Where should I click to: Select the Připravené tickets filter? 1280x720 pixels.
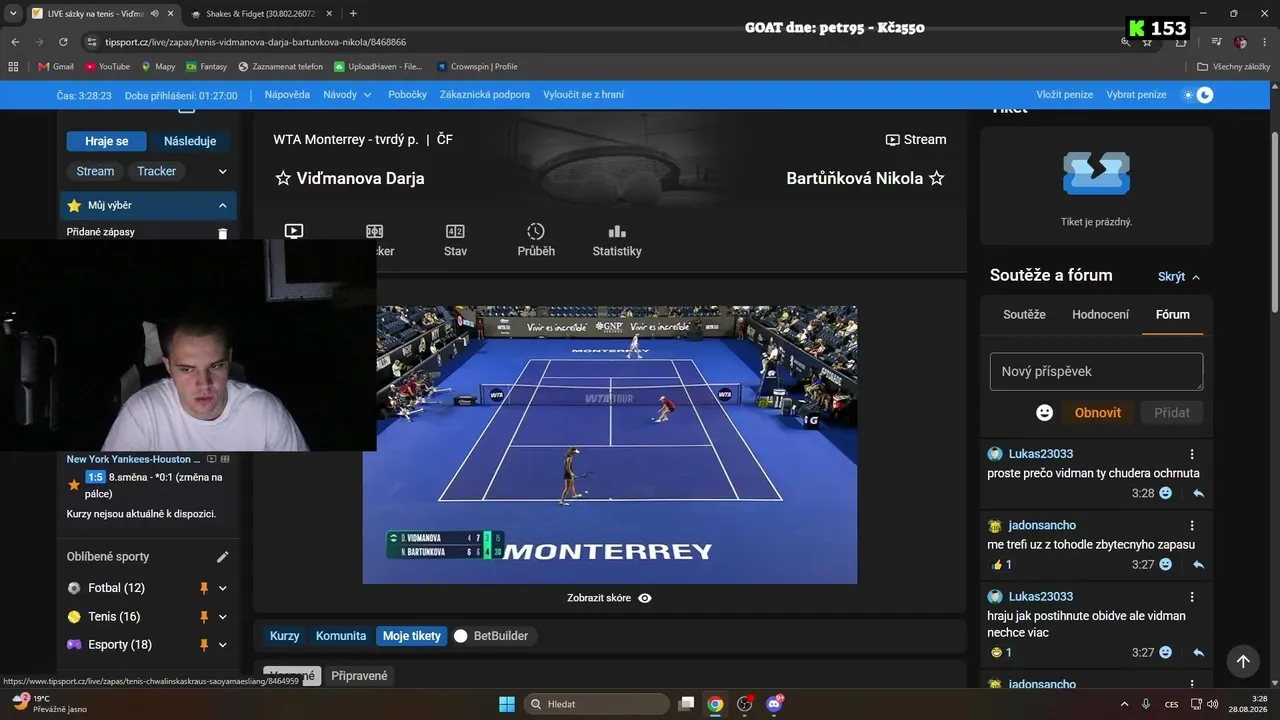[359, 676]
